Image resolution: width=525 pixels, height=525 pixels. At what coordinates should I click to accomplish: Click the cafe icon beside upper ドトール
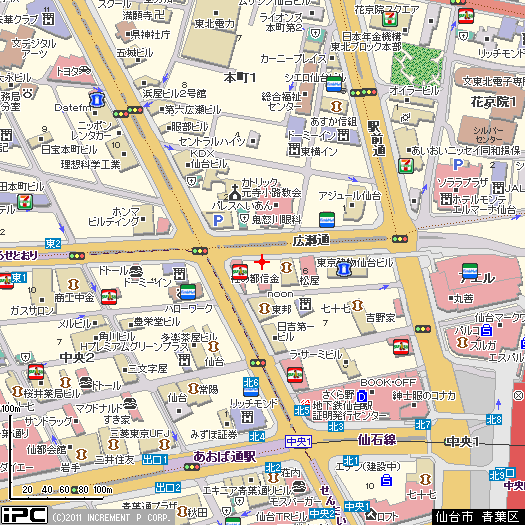click(x=136, y=271)
